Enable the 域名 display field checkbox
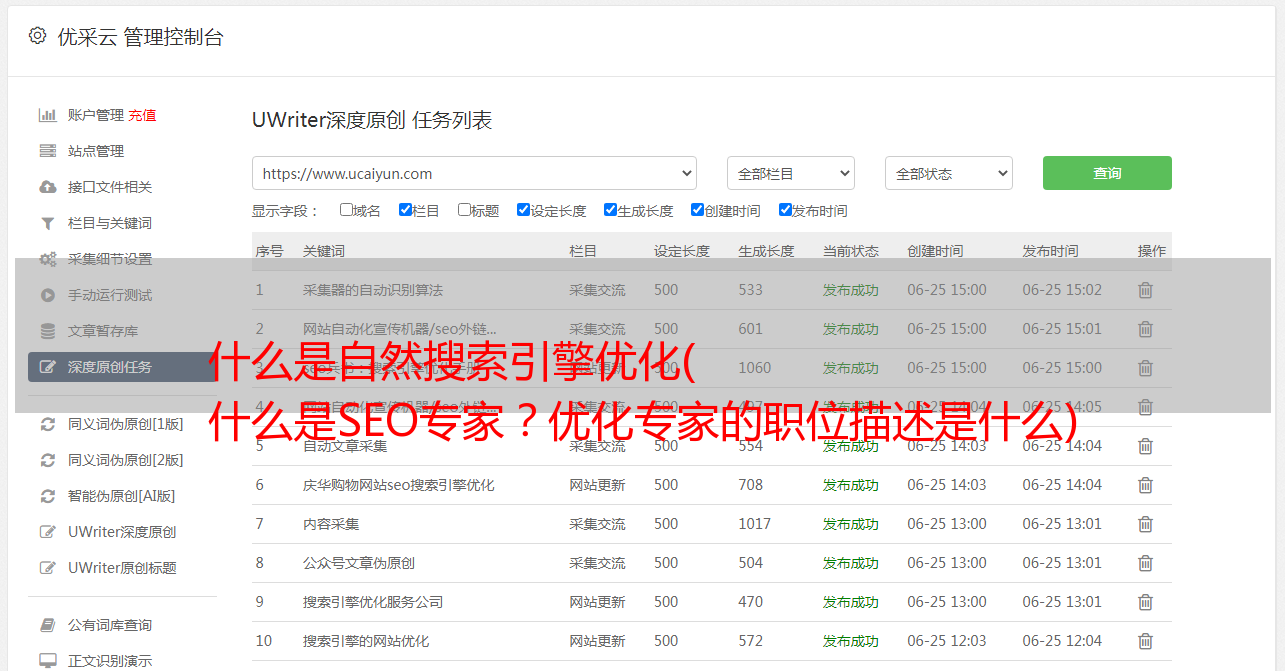 point(346,210)
